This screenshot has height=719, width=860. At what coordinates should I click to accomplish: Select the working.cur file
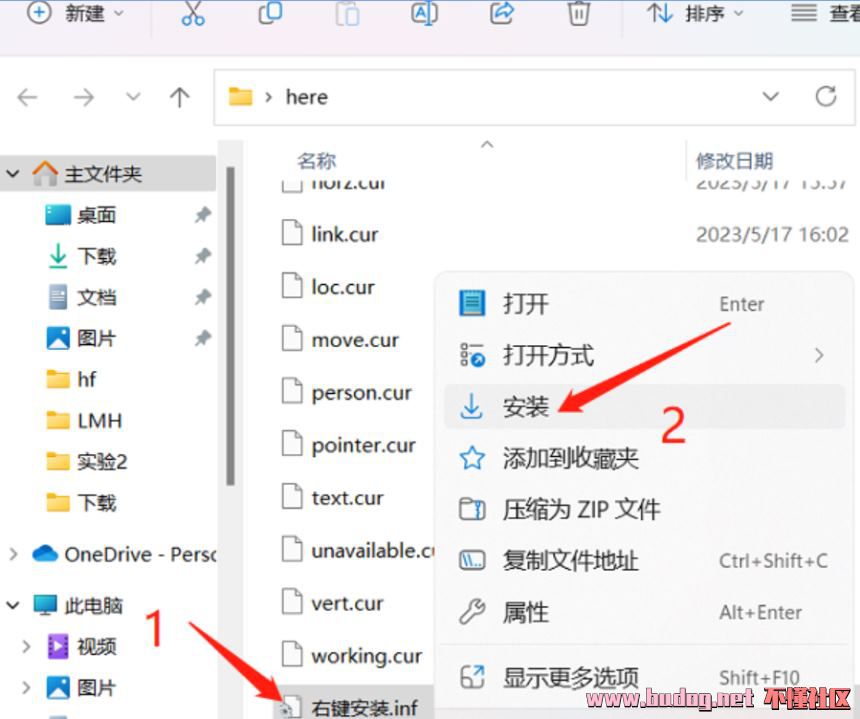tap(366, 656)
